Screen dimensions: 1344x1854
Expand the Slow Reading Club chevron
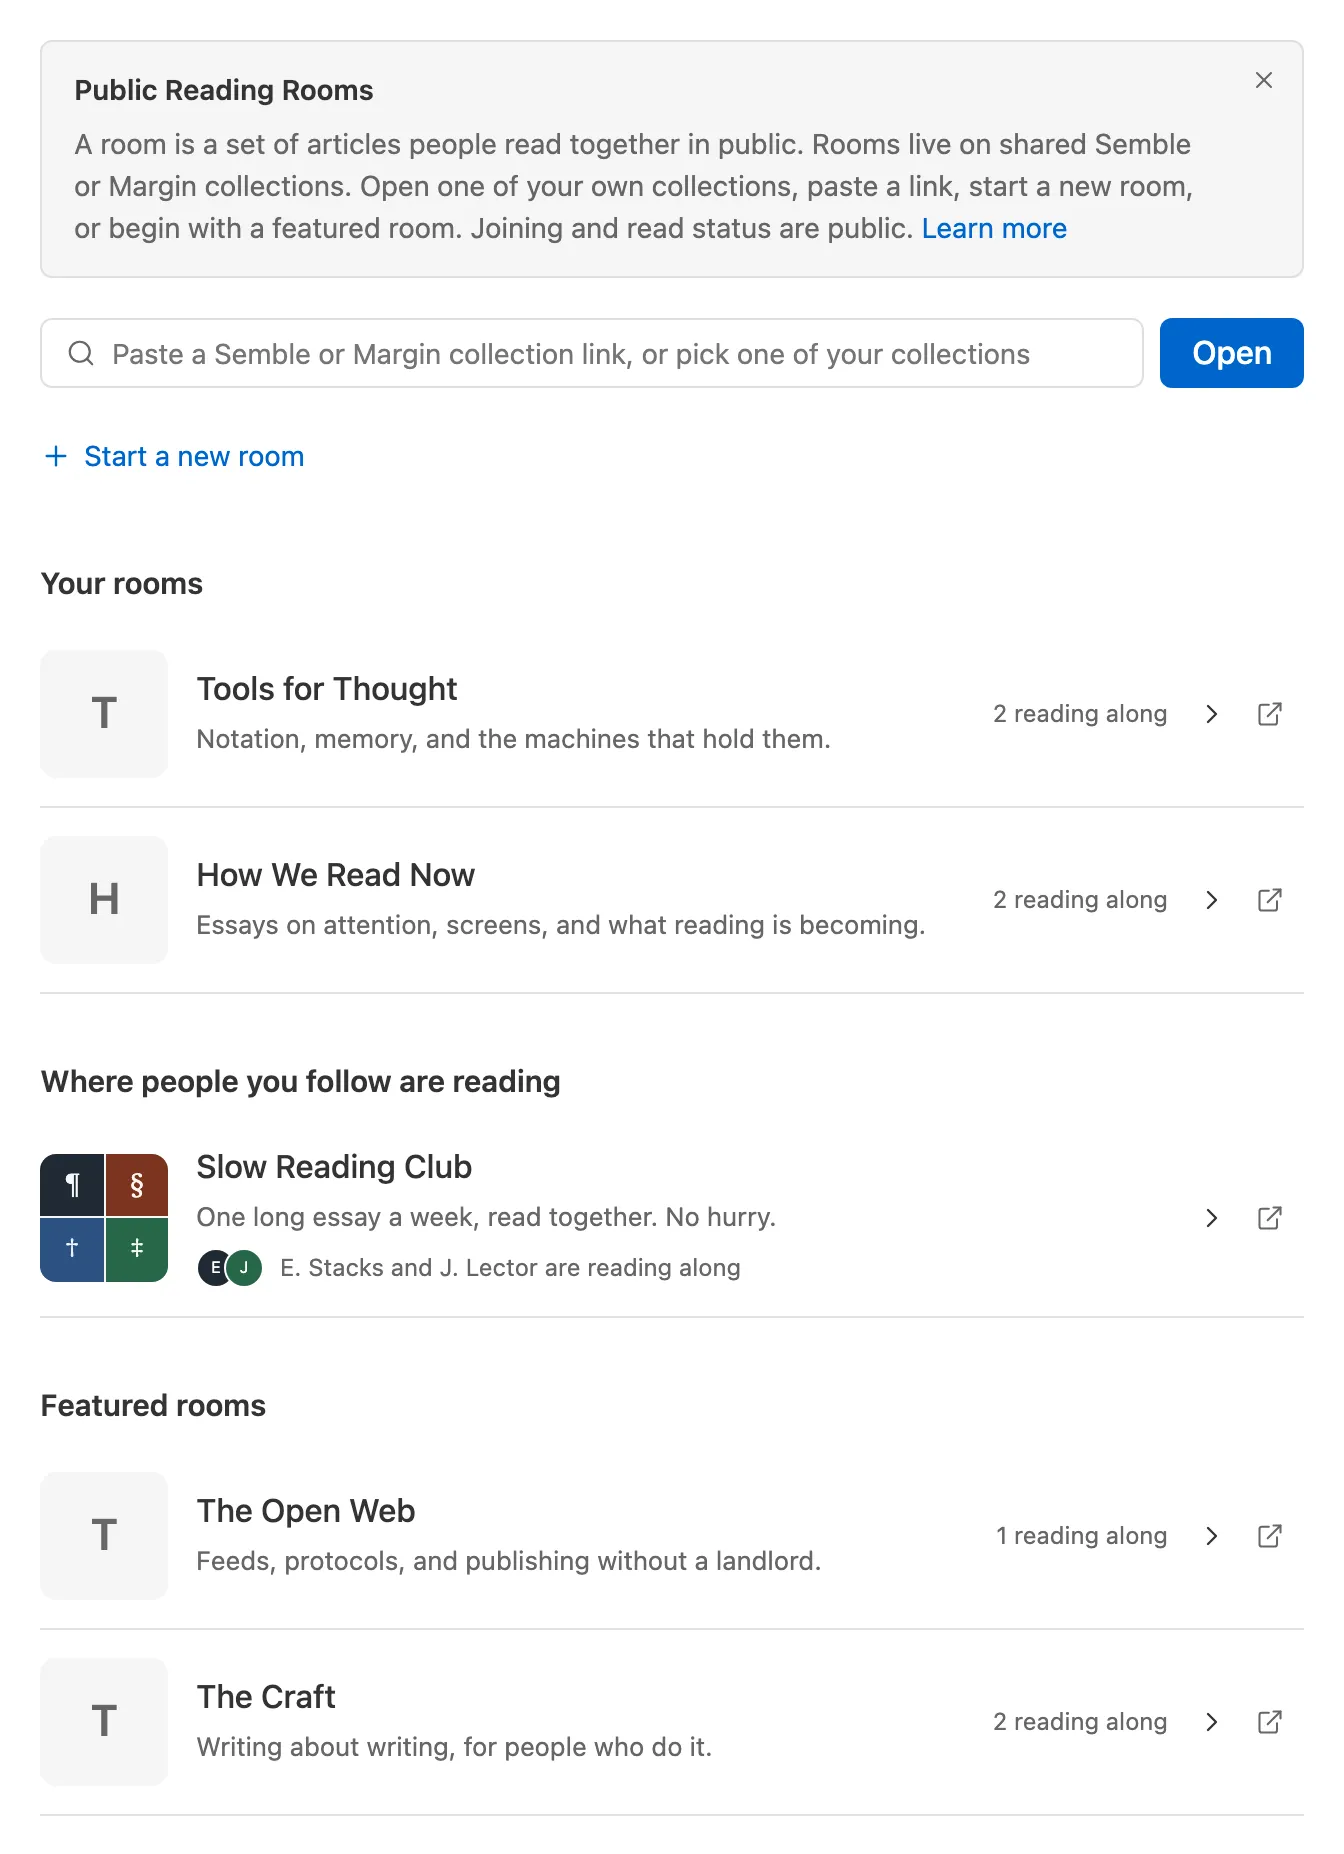point(1212,1218)
